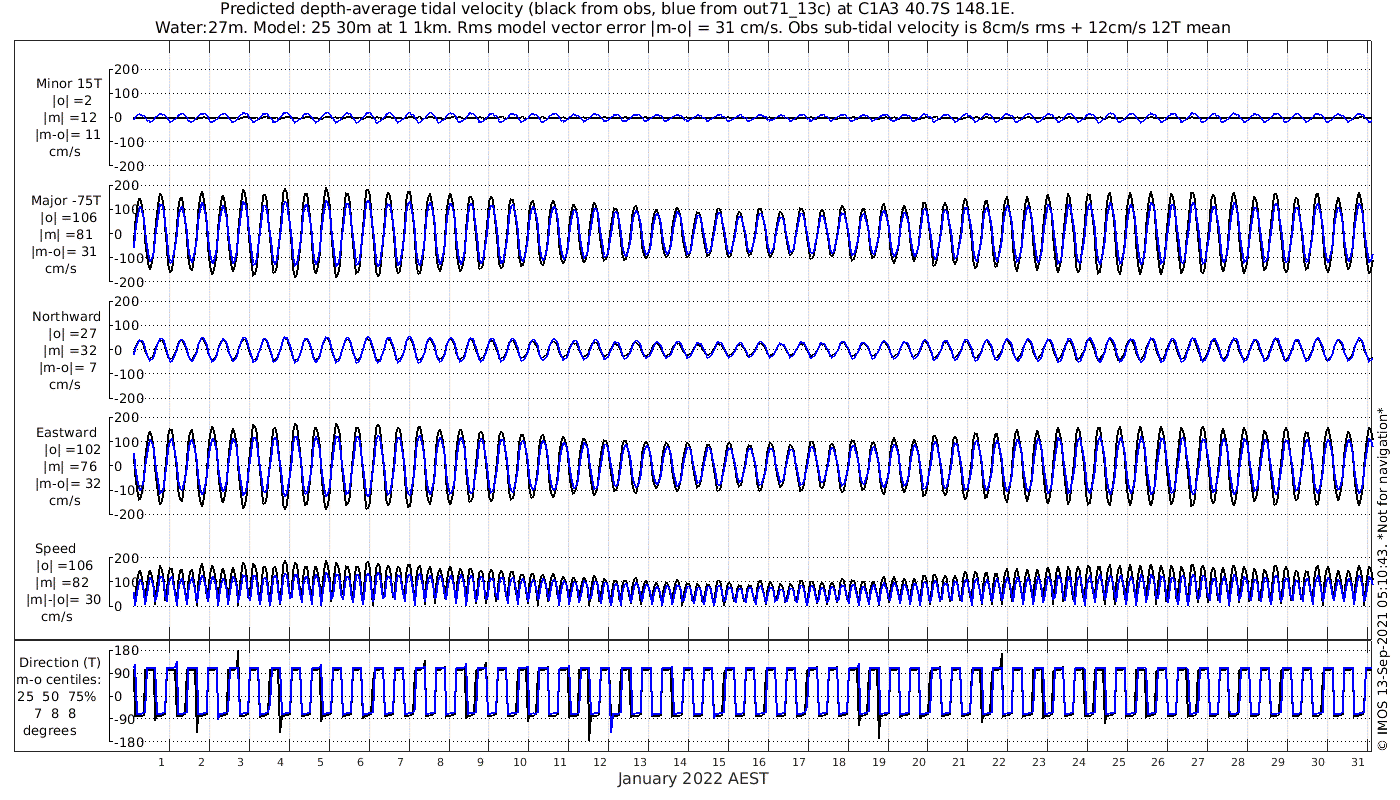Click '|m-o|= 31' in the Major panel

point(66,252)
